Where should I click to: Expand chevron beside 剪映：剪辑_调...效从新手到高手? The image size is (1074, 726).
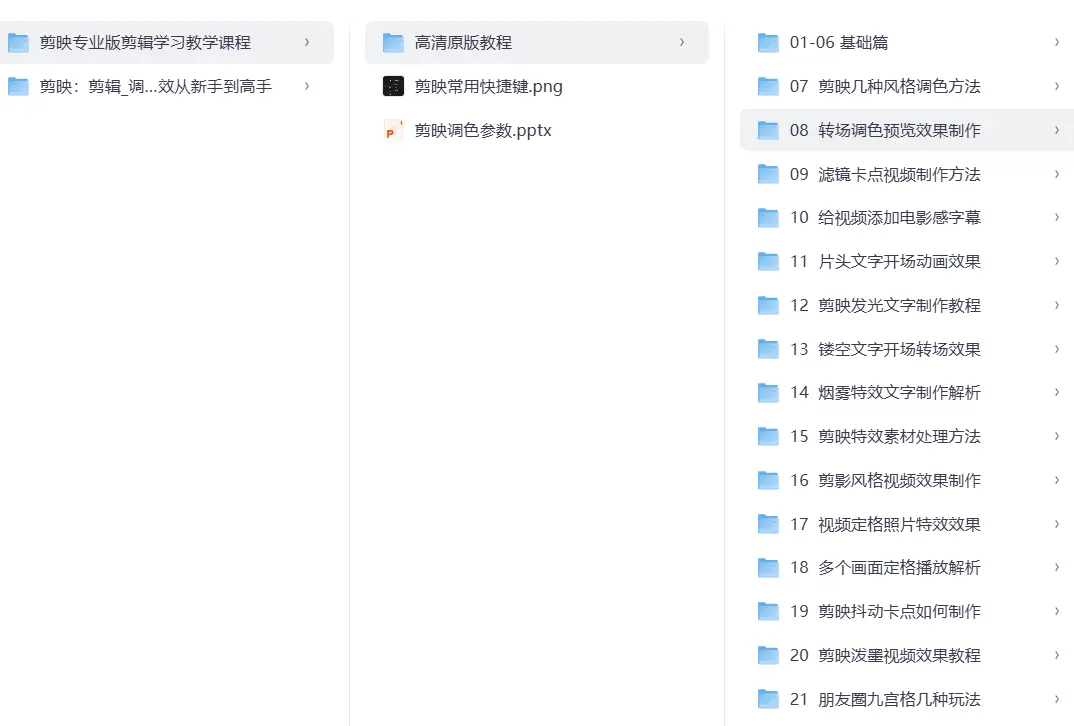point(306,86)
